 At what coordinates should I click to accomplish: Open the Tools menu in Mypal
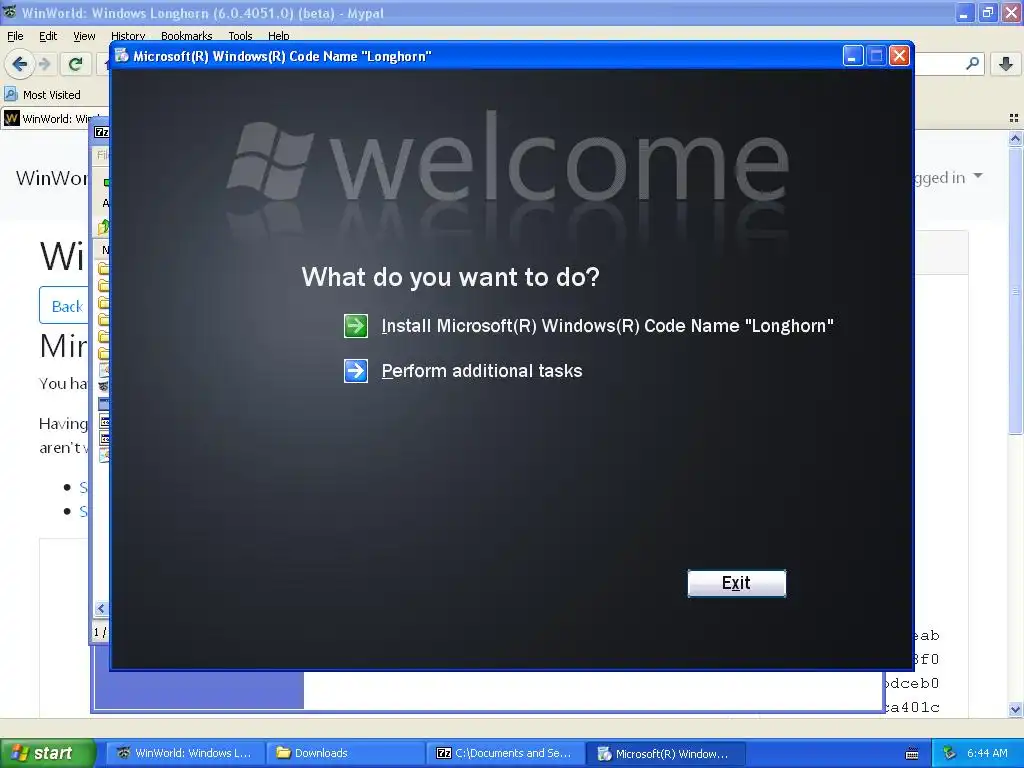(240, 36)
